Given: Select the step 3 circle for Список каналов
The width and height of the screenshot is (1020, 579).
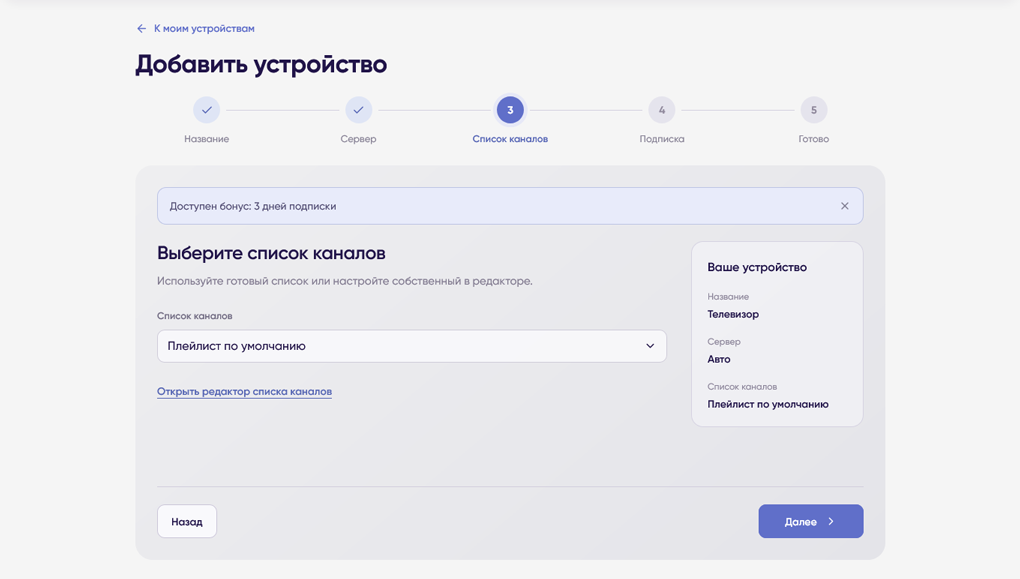Looking at the screenshot, I should (510, 110).
